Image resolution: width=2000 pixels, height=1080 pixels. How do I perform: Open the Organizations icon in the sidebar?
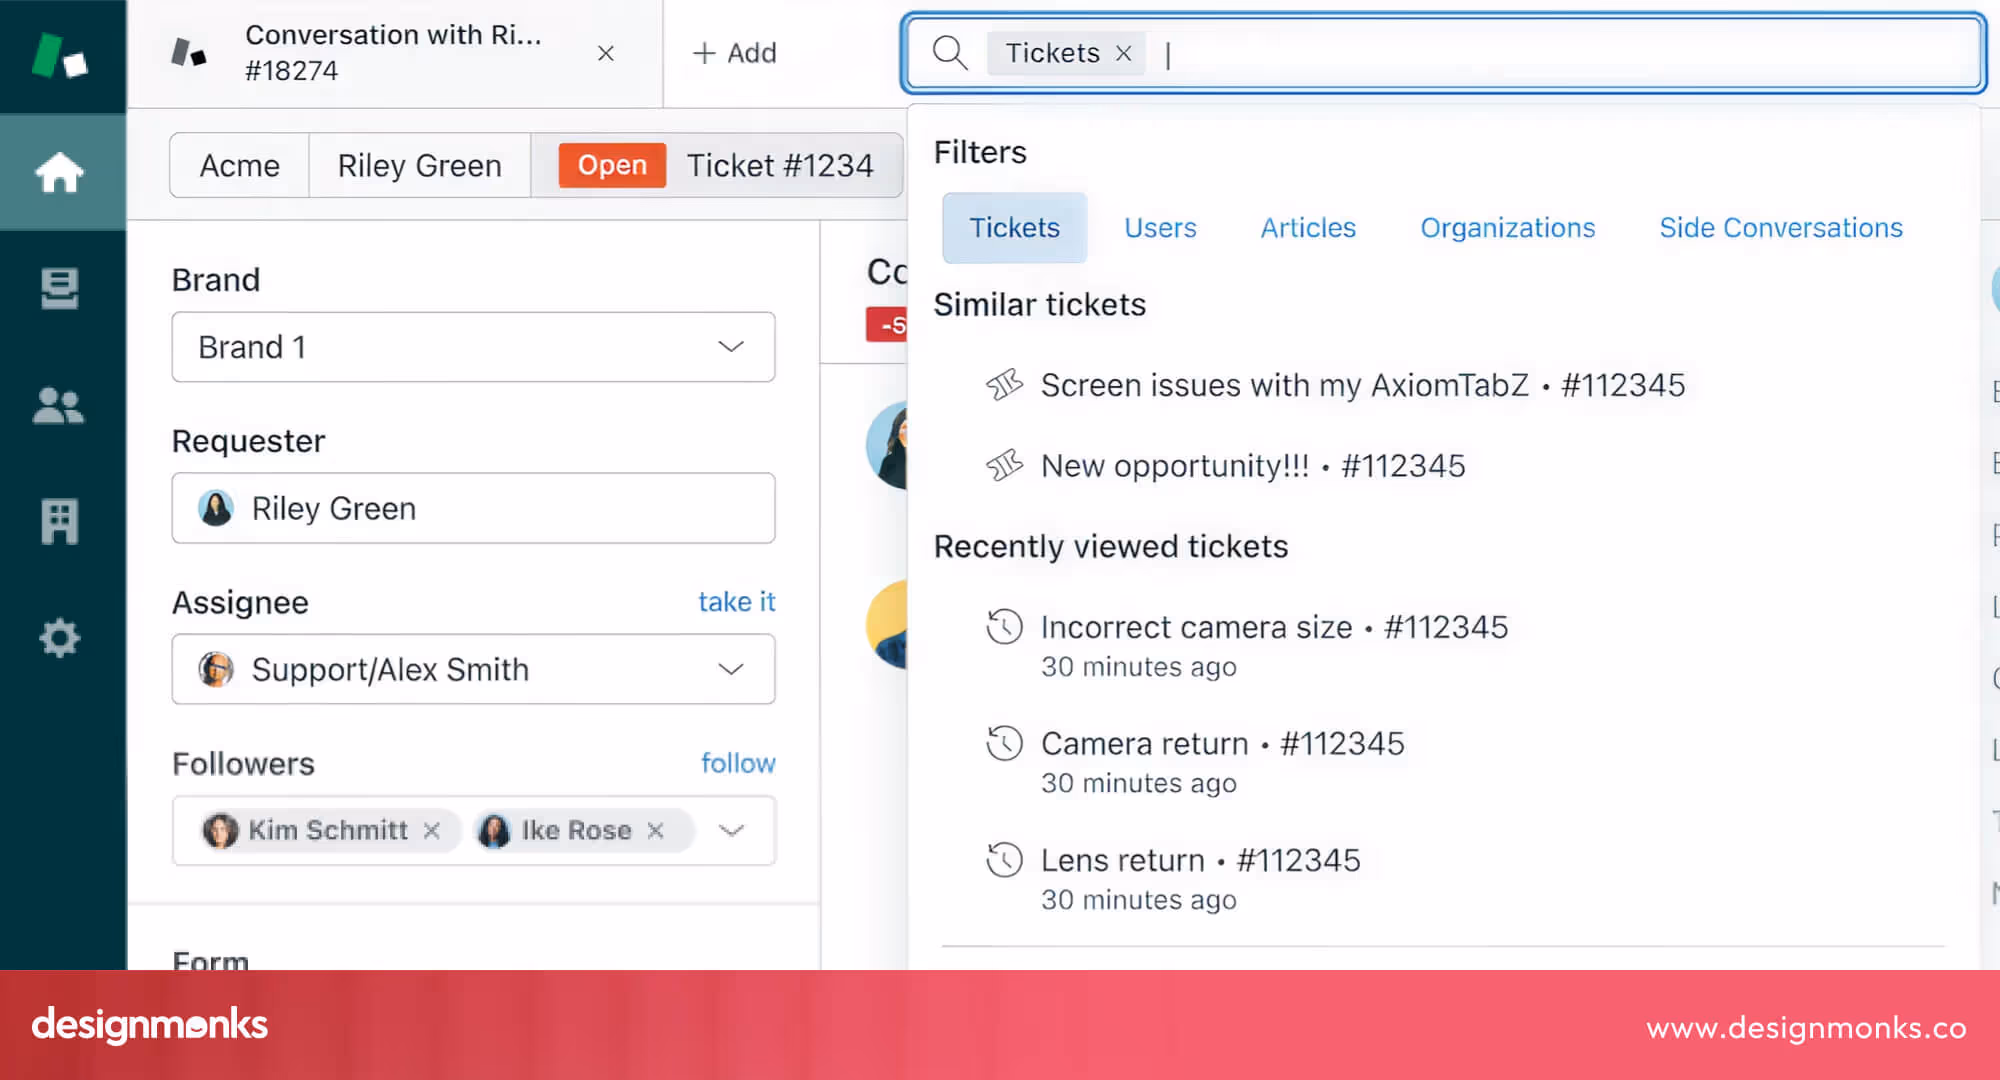tap(61, 521)
